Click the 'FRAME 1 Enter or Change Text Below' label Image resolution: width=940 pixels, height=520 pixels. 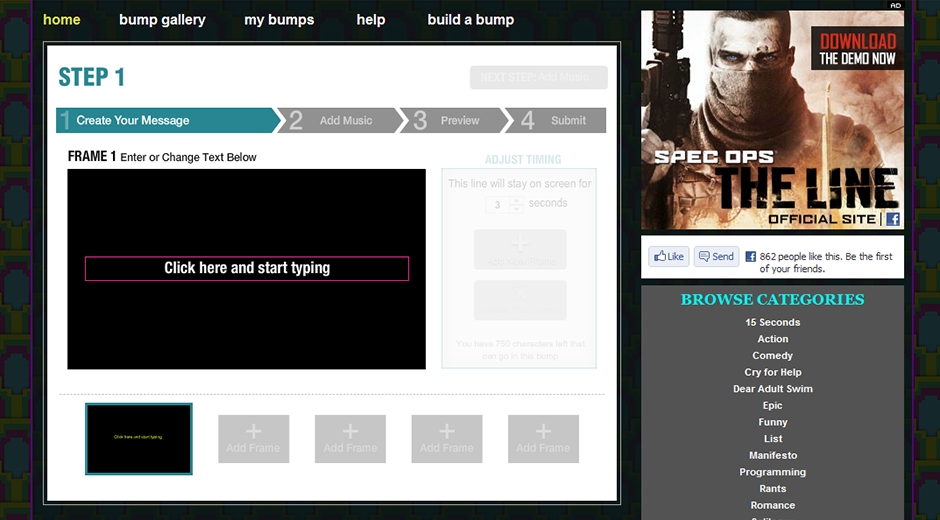click(162, 157)
